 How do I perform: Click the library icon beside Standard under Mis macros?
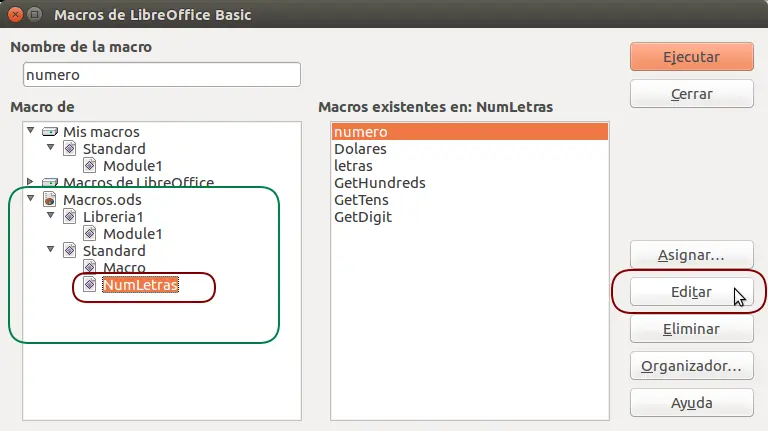(x=70, y=148)
